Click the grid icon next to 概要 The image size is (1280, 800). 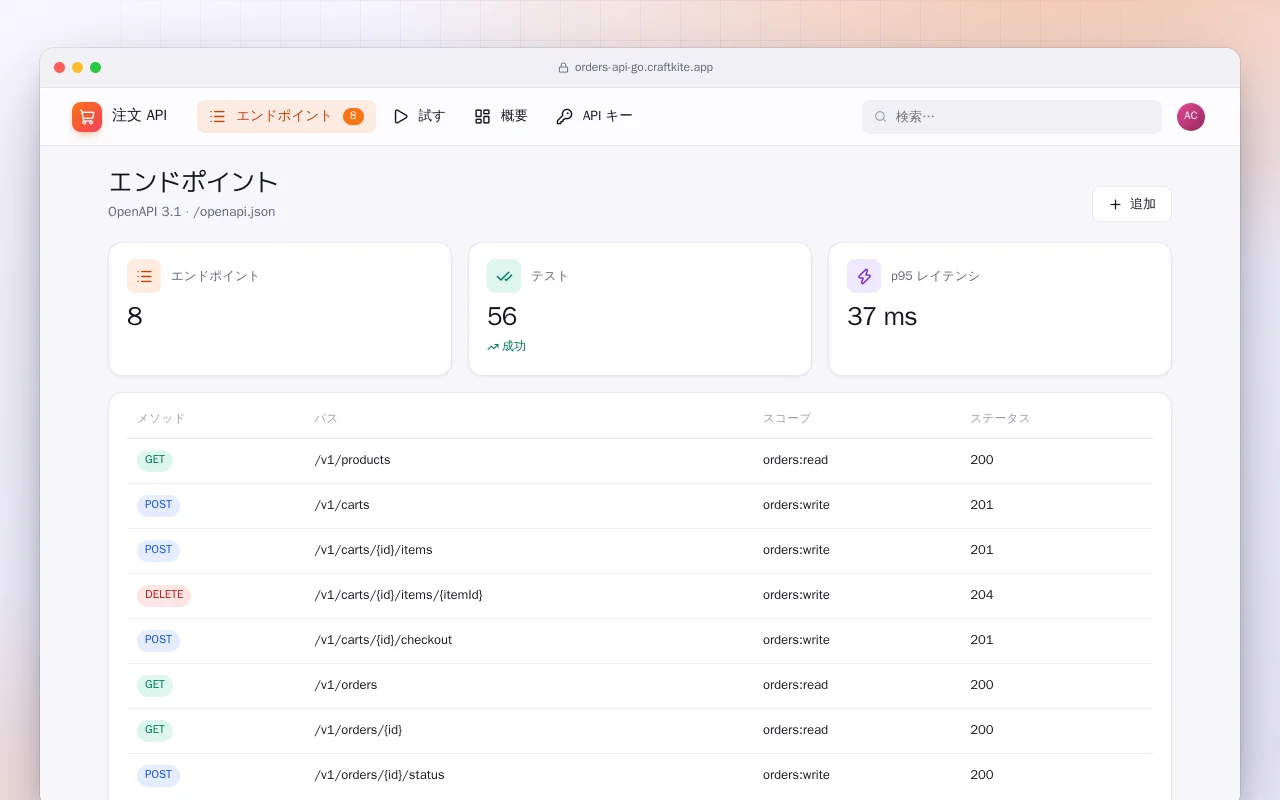point(482,117)
